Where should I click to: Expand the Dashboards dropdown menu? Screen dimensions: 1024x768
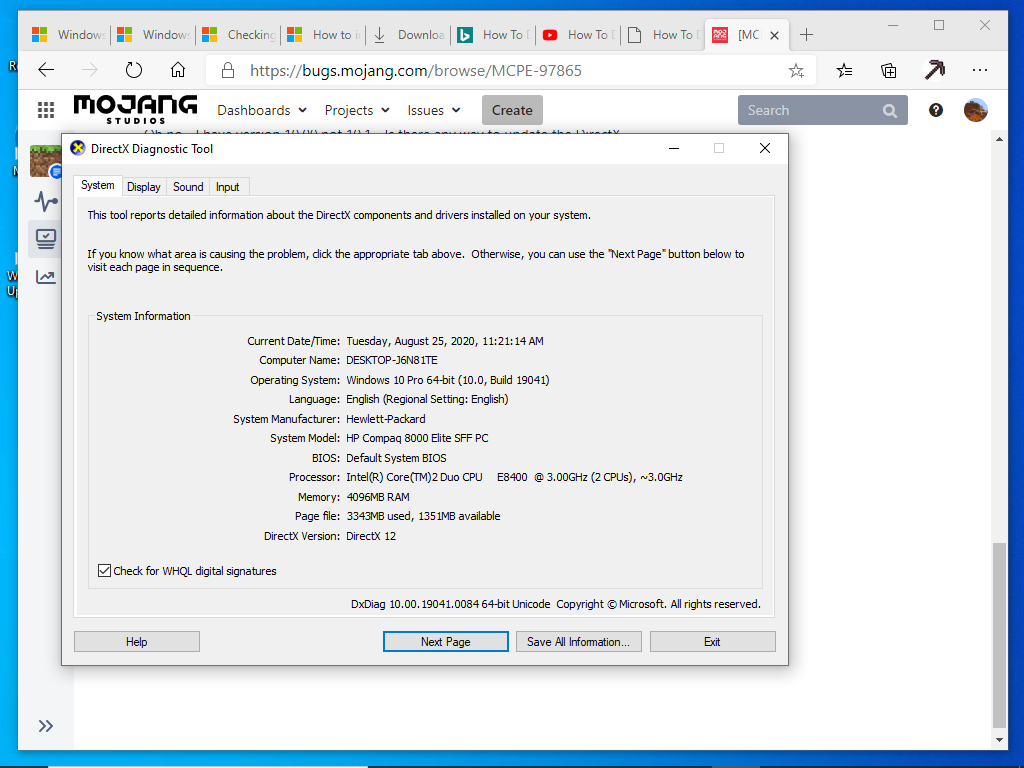(x=262, y=110)
